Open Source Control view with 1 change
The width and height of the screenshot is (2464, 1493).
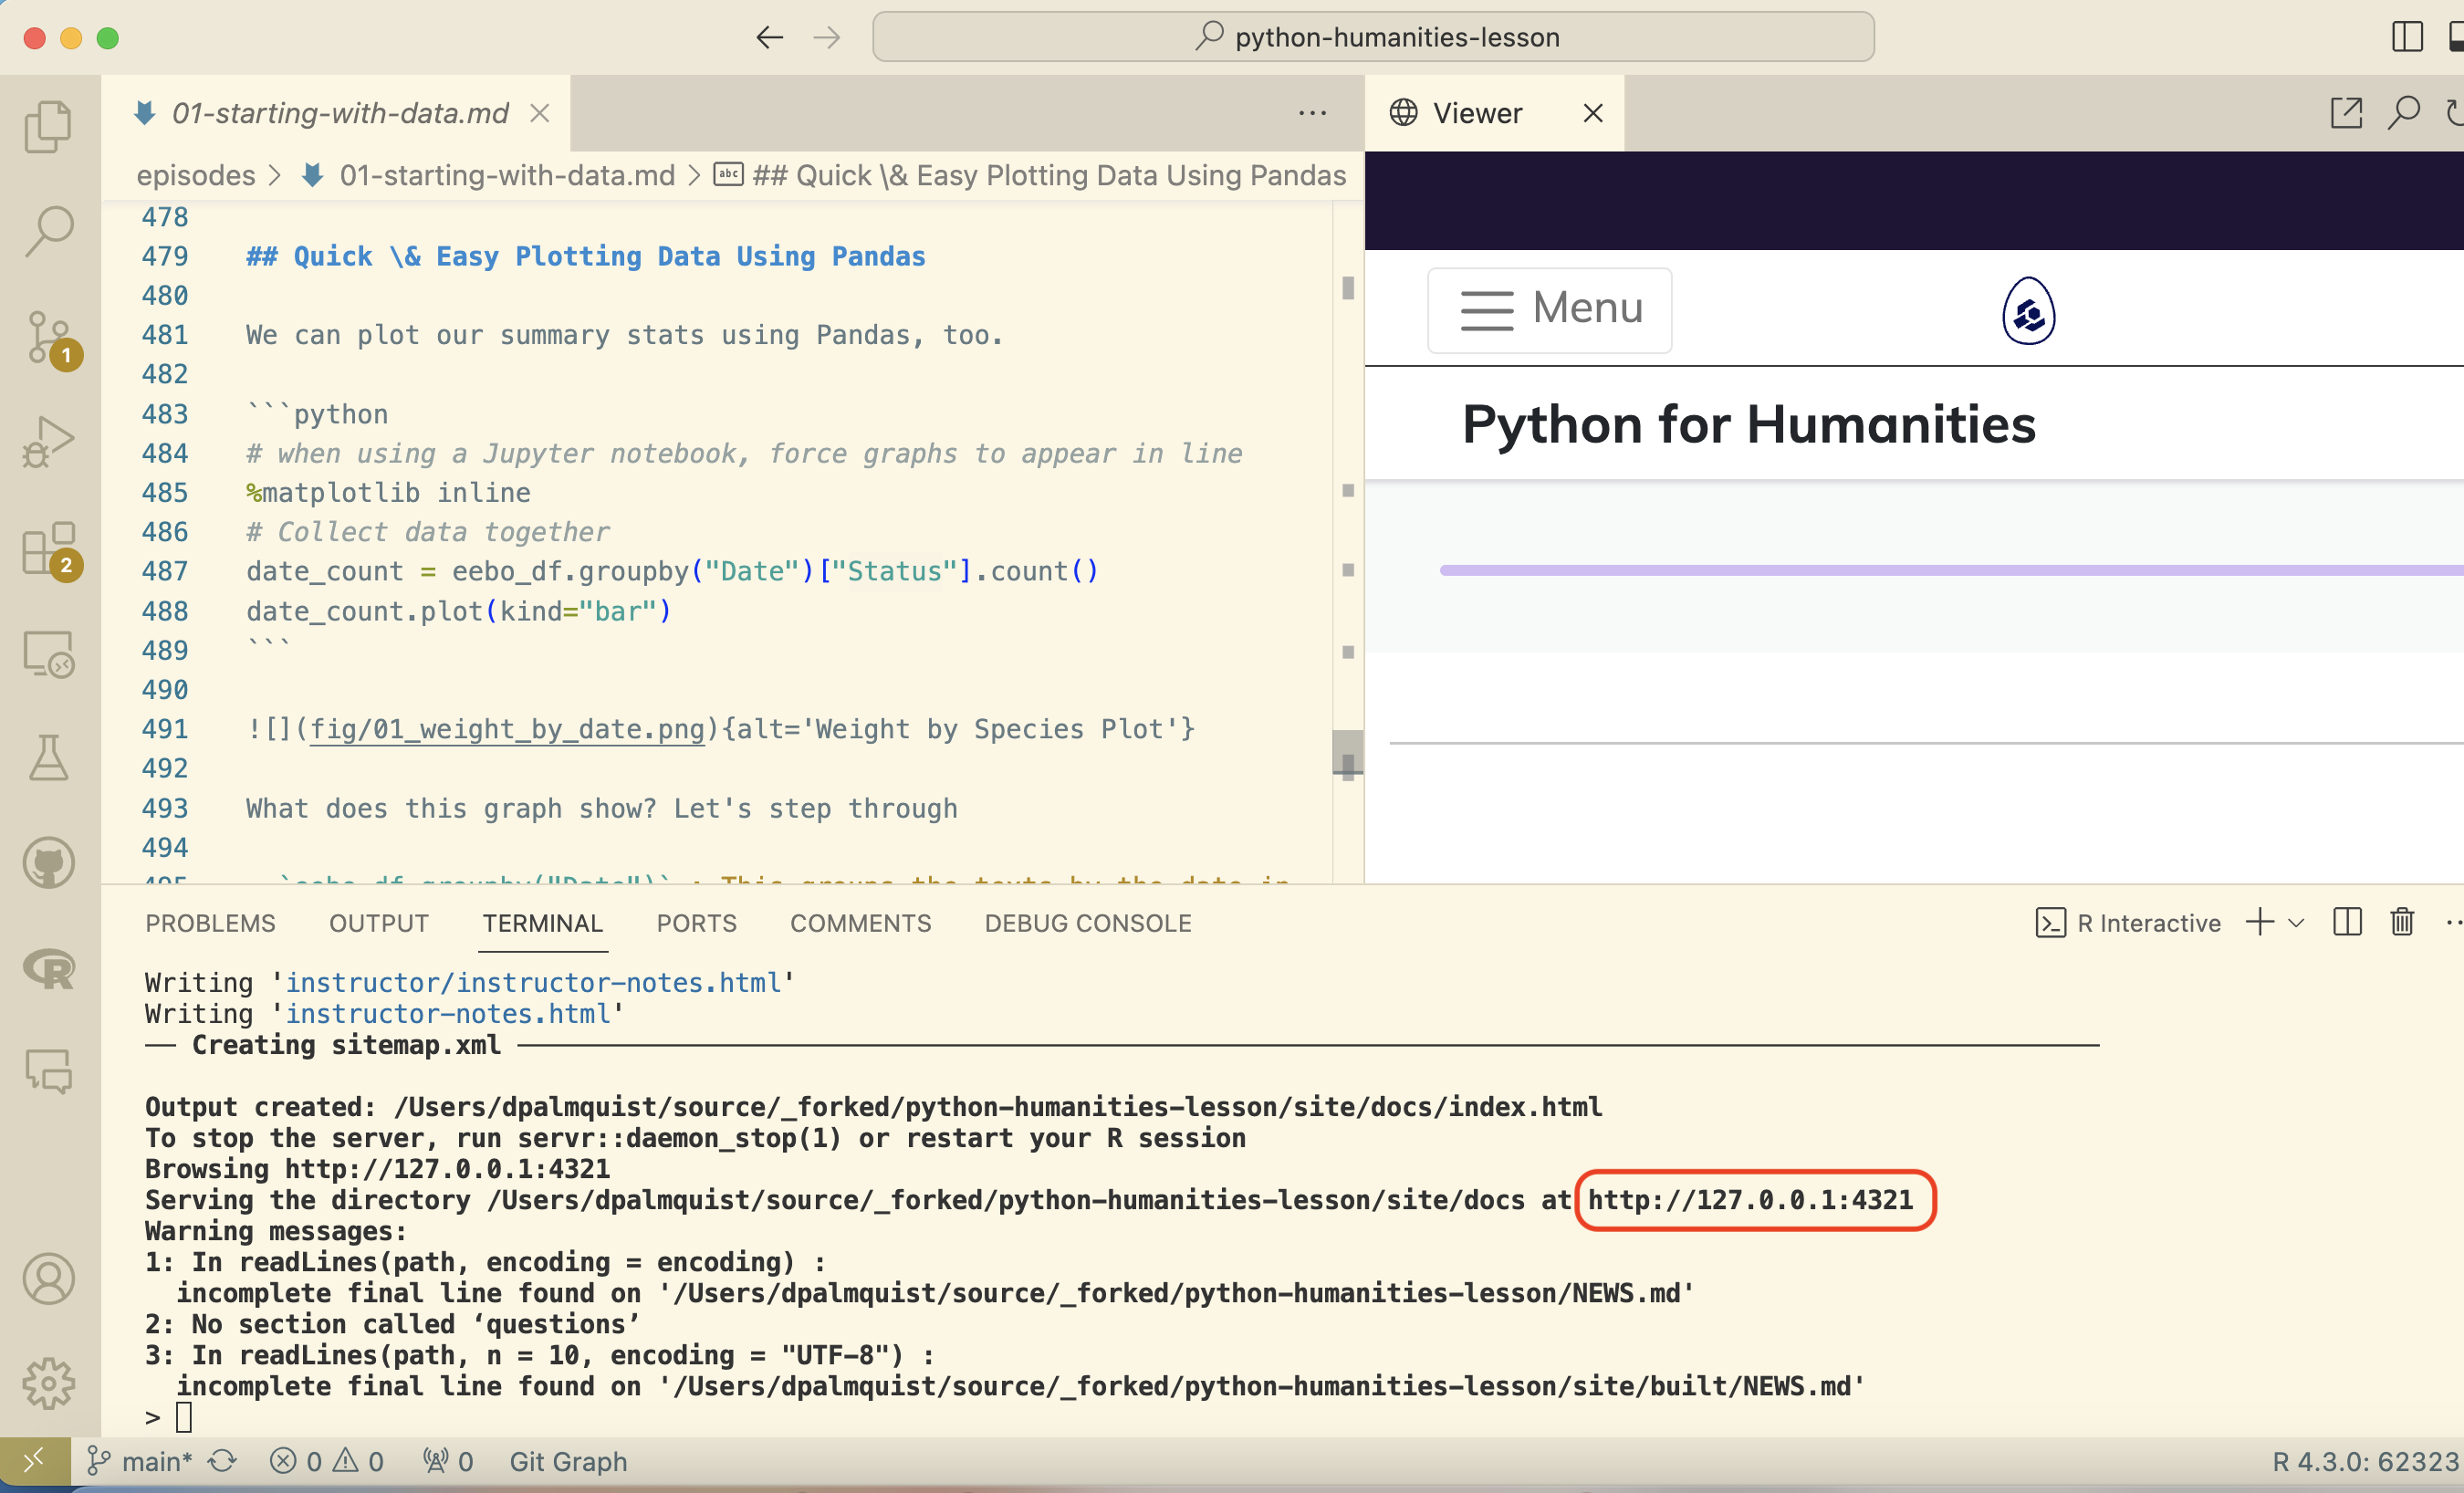tap(50, 338)
